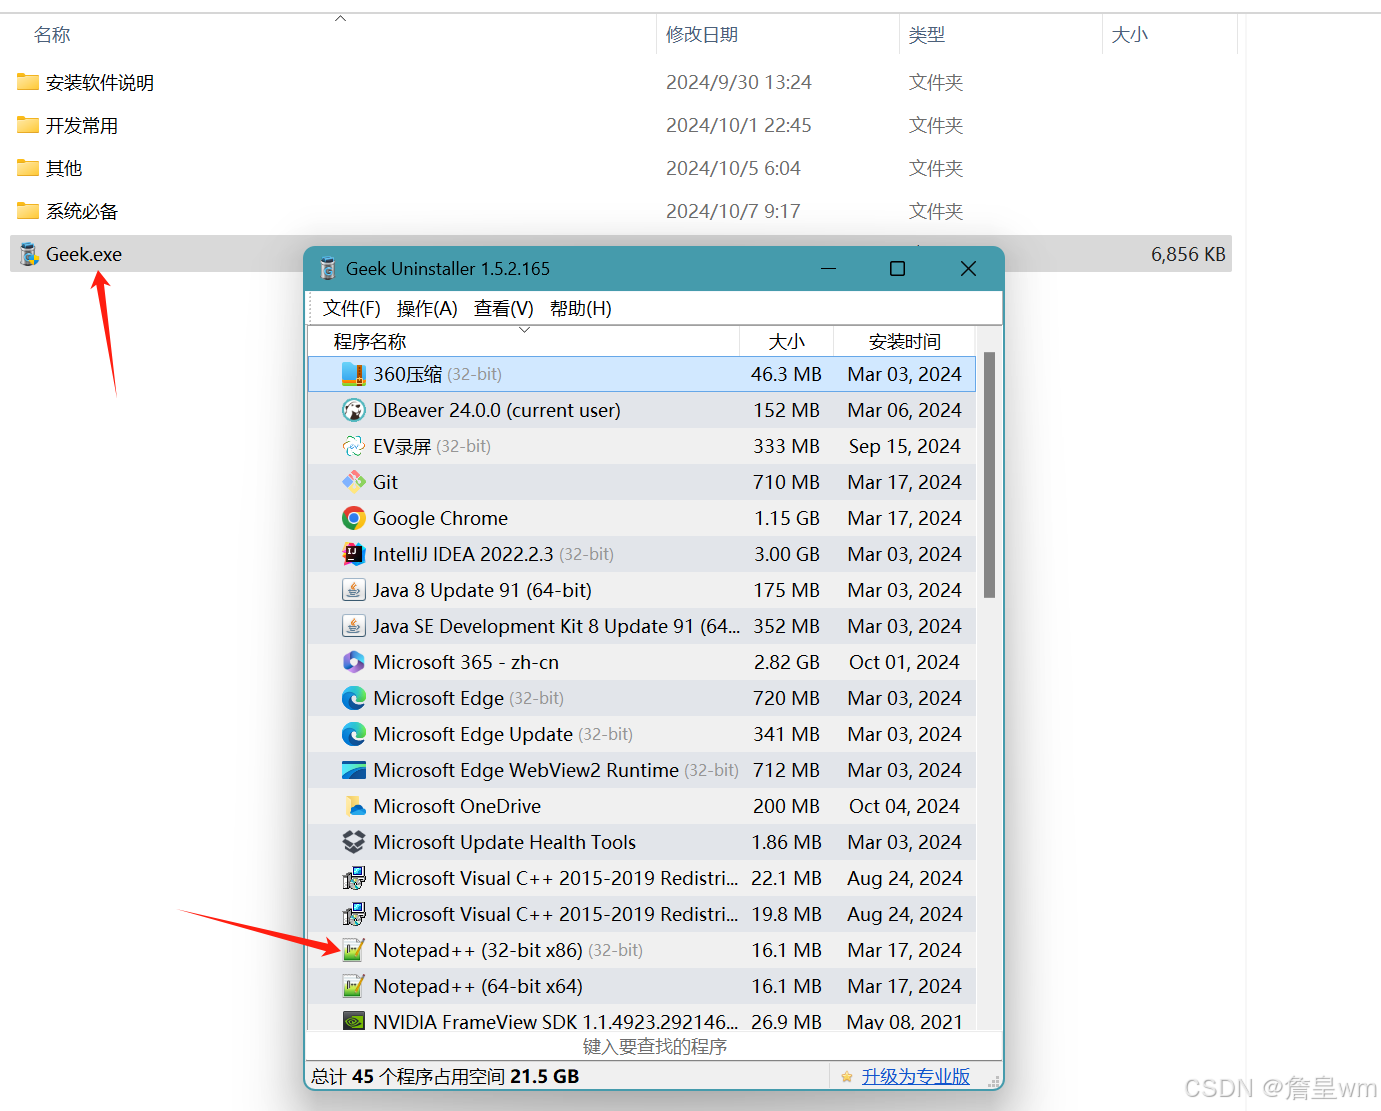Select the 360压缩 row name text

pyautogui.click(x=408, y=374)
